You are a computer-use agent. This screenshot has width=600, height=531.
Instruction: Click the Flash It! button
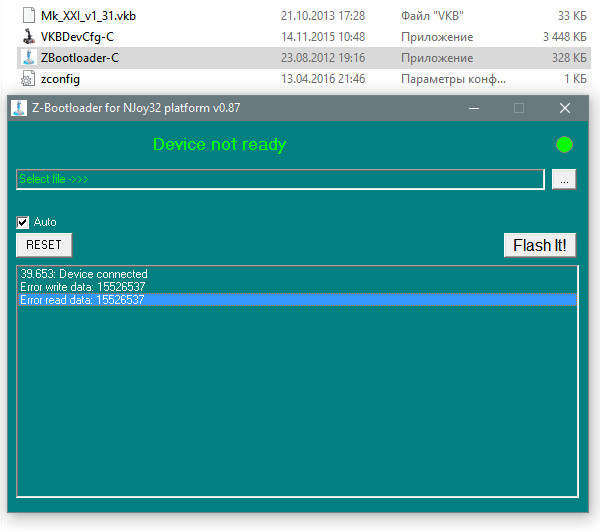click(x=539, y=245)
